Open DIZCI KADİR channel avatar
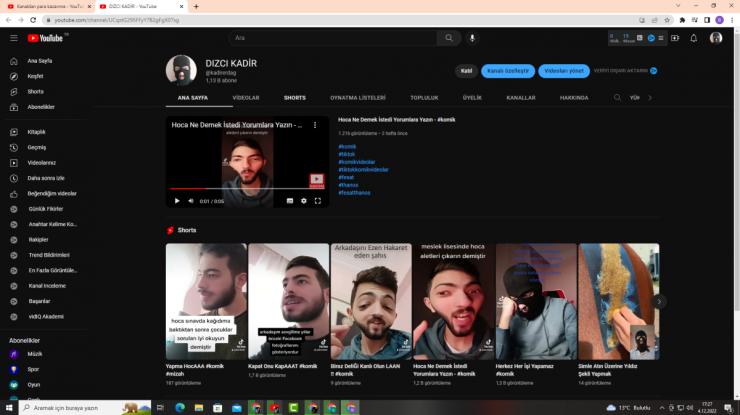This screenshot has height=415, width=740. coord(181,71)
